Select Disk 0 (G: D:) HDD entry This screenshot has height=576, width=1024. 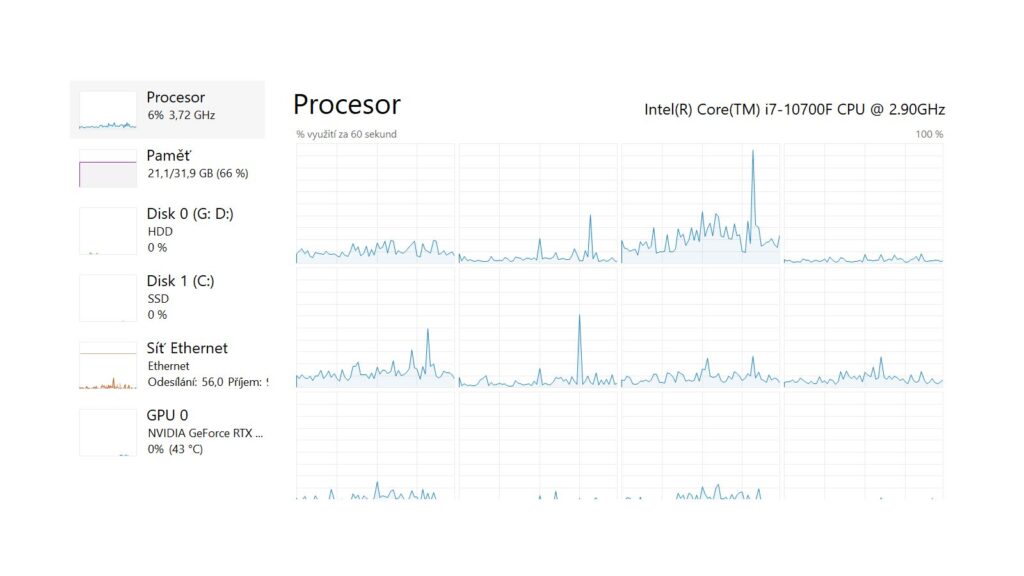point(167,231)
